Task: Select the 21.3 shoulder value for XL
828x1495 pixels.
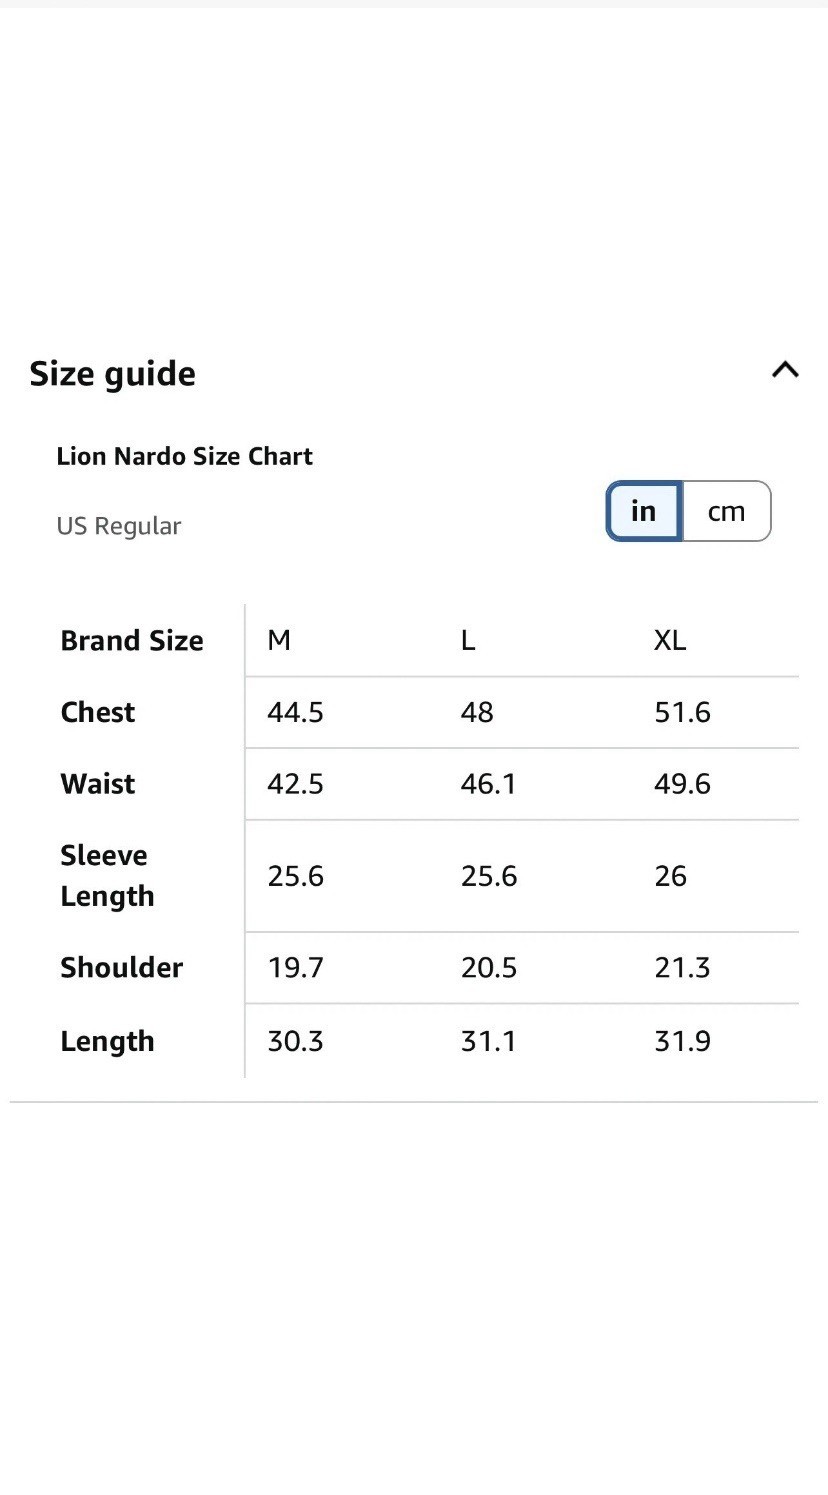Action: tap(682, 967)
